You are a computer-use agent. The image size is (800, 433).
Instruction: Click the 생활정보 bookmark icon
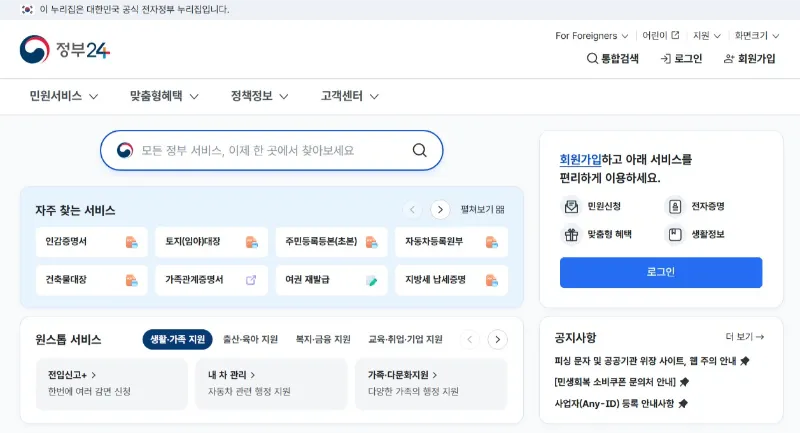tap(675, 235)
